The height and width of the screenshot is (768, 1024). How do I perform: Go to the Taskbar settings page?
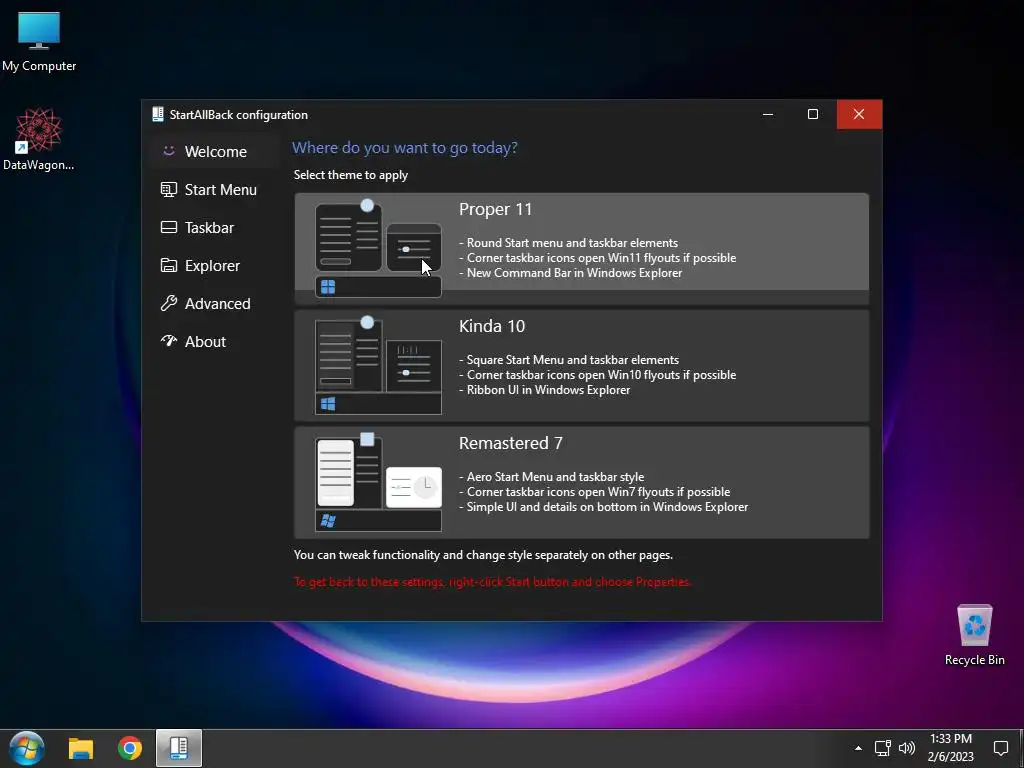tap(215, 227)
